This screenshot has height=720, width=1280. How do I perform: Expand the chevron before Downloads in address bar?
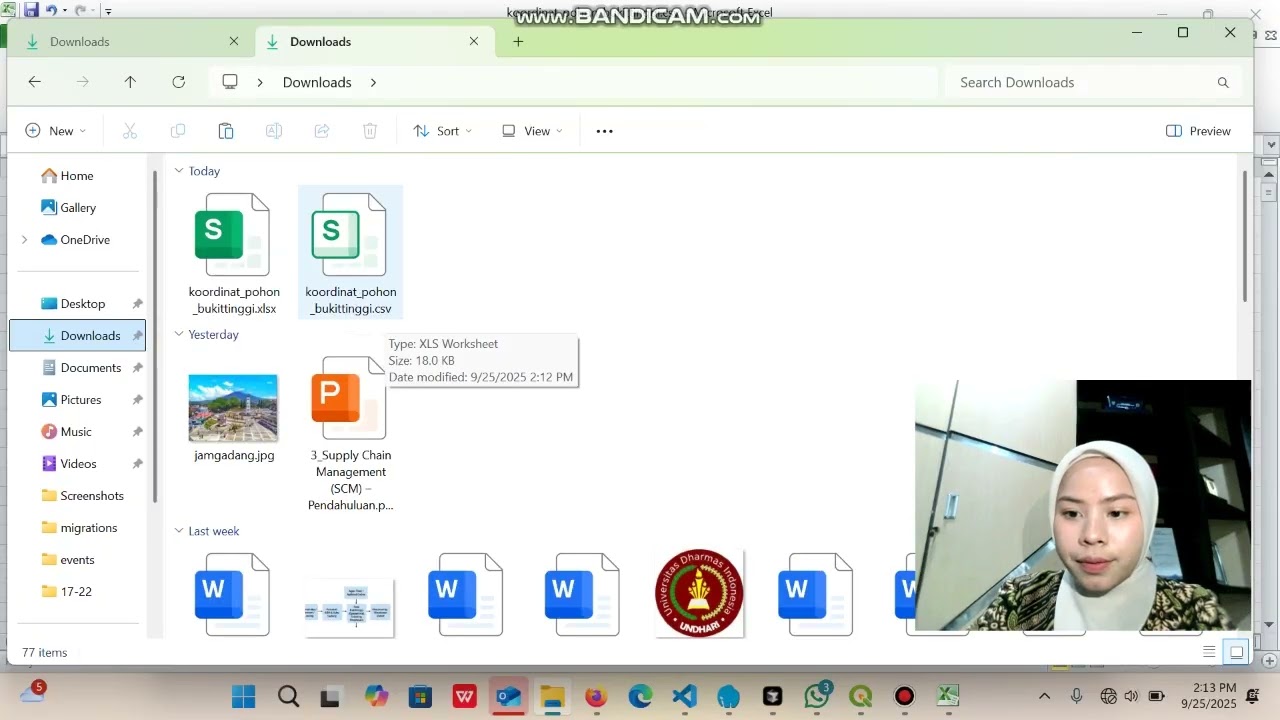(260, 83)
